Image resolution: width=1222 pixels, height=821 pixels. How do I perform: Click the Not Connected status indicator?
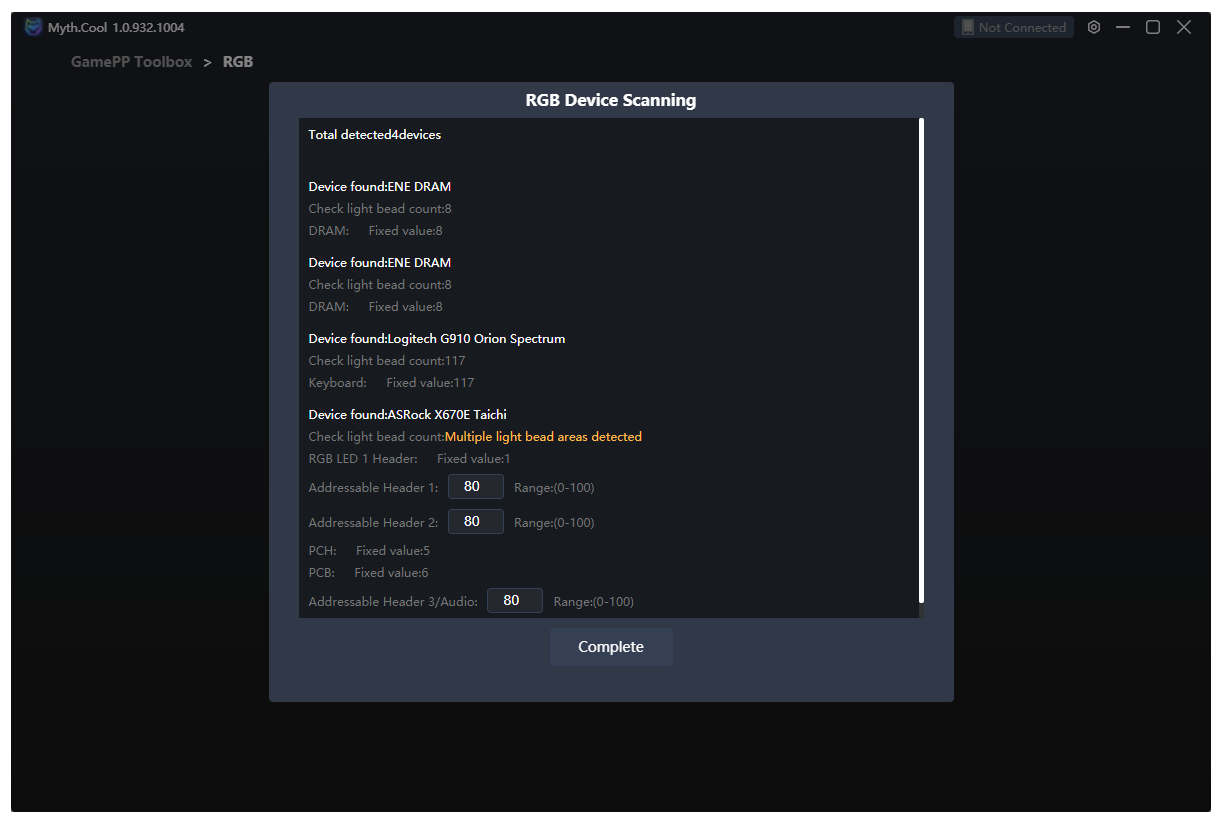[1014, 27]
